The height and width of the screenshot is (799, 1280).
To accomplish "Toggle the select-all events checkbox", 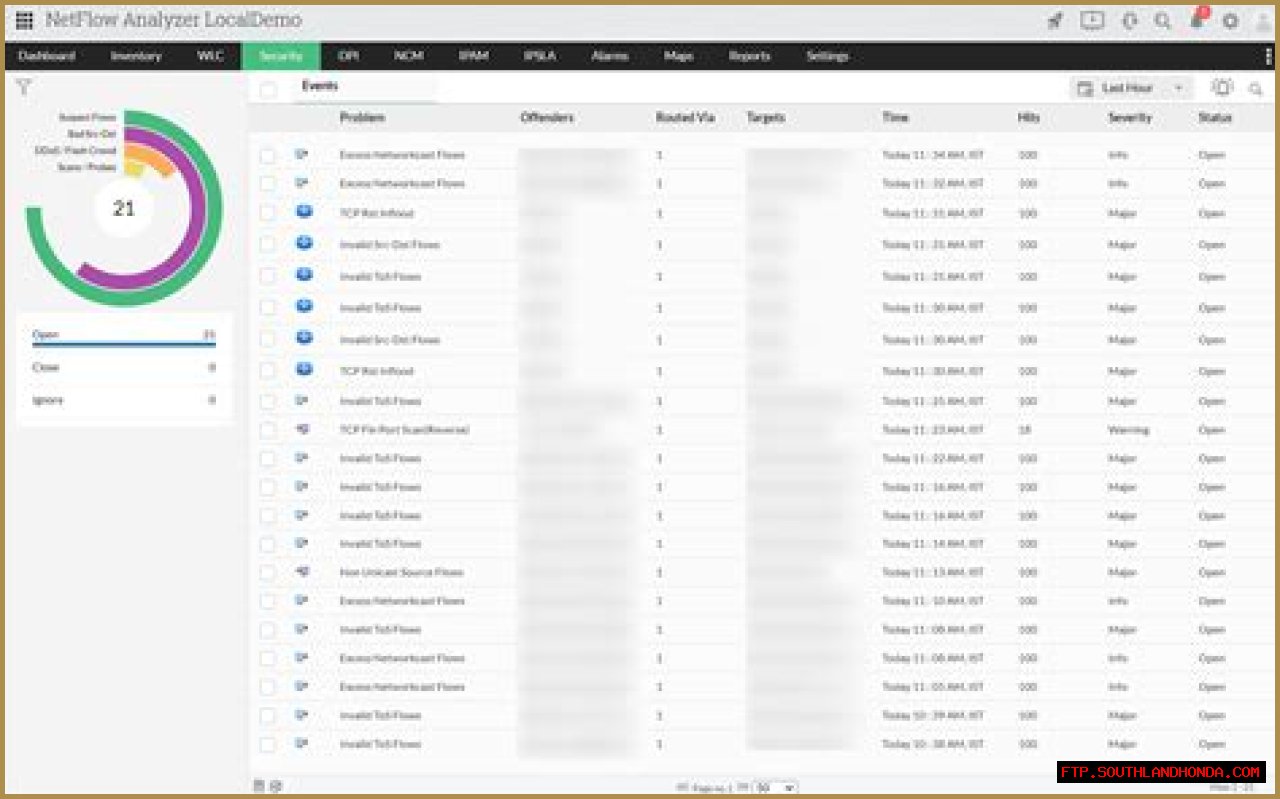I will 268,90.
